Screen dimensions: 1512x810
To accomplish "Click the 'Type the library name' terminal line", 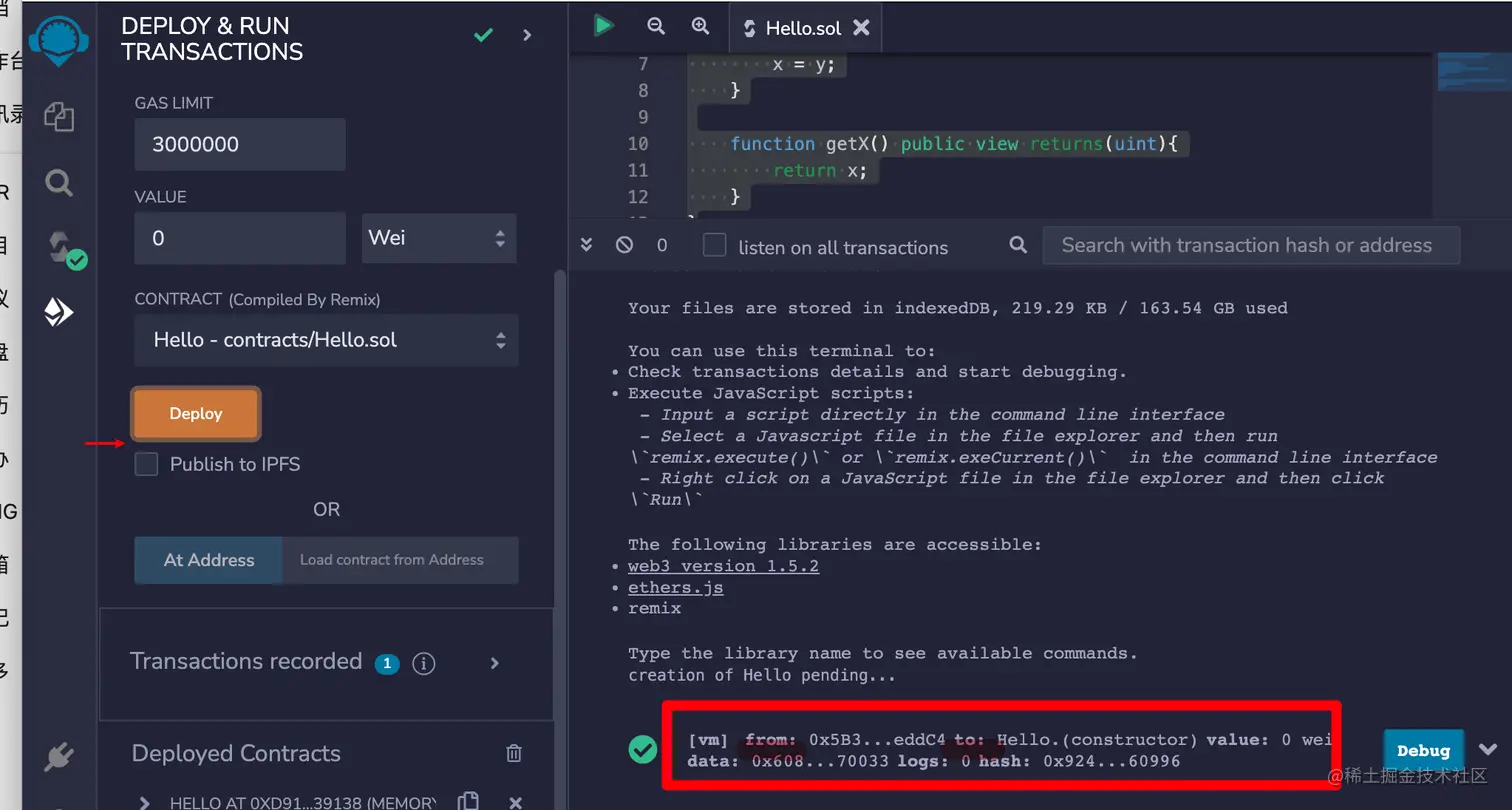I will [x=883, y=653].
